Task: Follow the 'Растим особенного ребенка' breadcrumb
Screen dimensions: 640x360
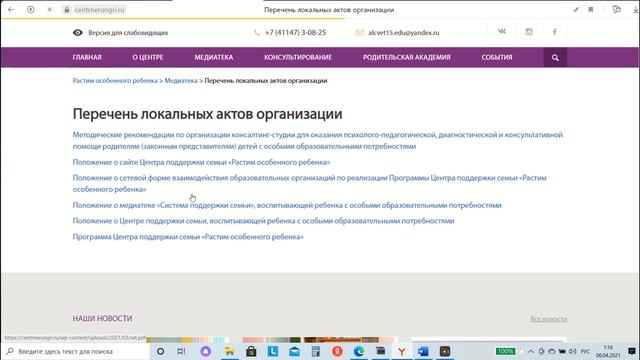Action: 115,81
